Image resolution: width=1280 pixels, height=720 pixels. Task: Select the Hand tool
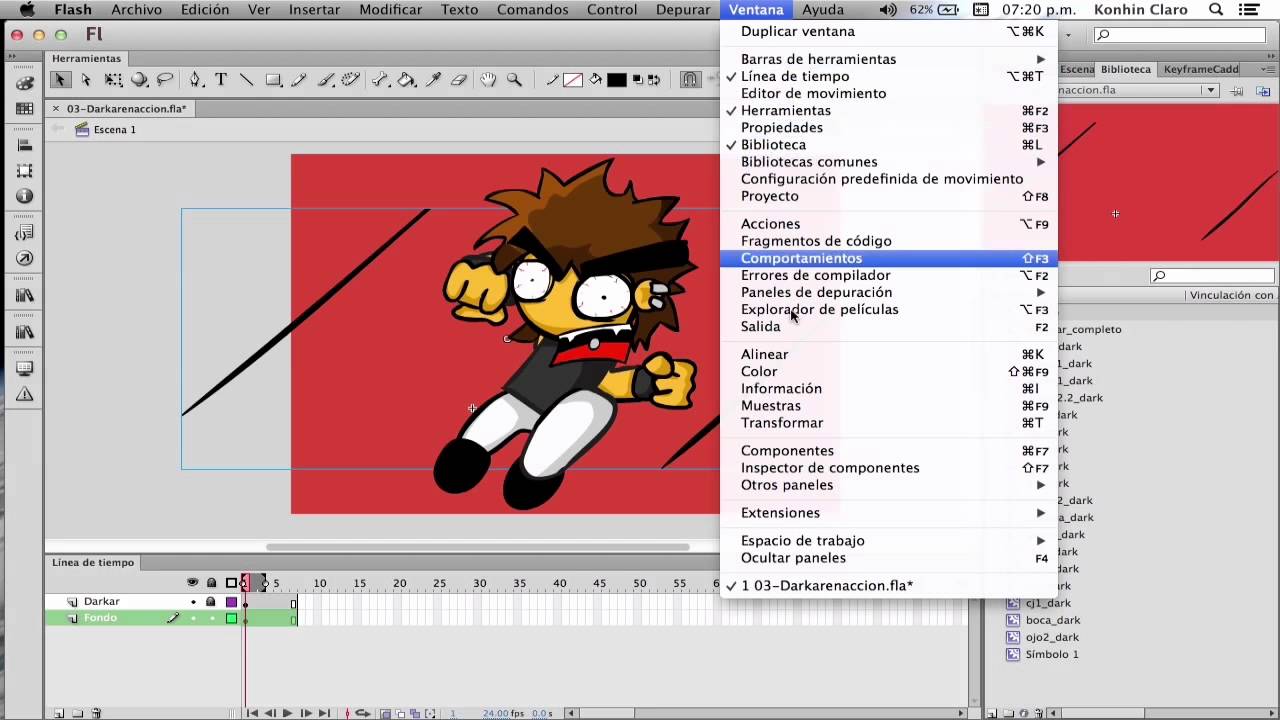(488, 80)
